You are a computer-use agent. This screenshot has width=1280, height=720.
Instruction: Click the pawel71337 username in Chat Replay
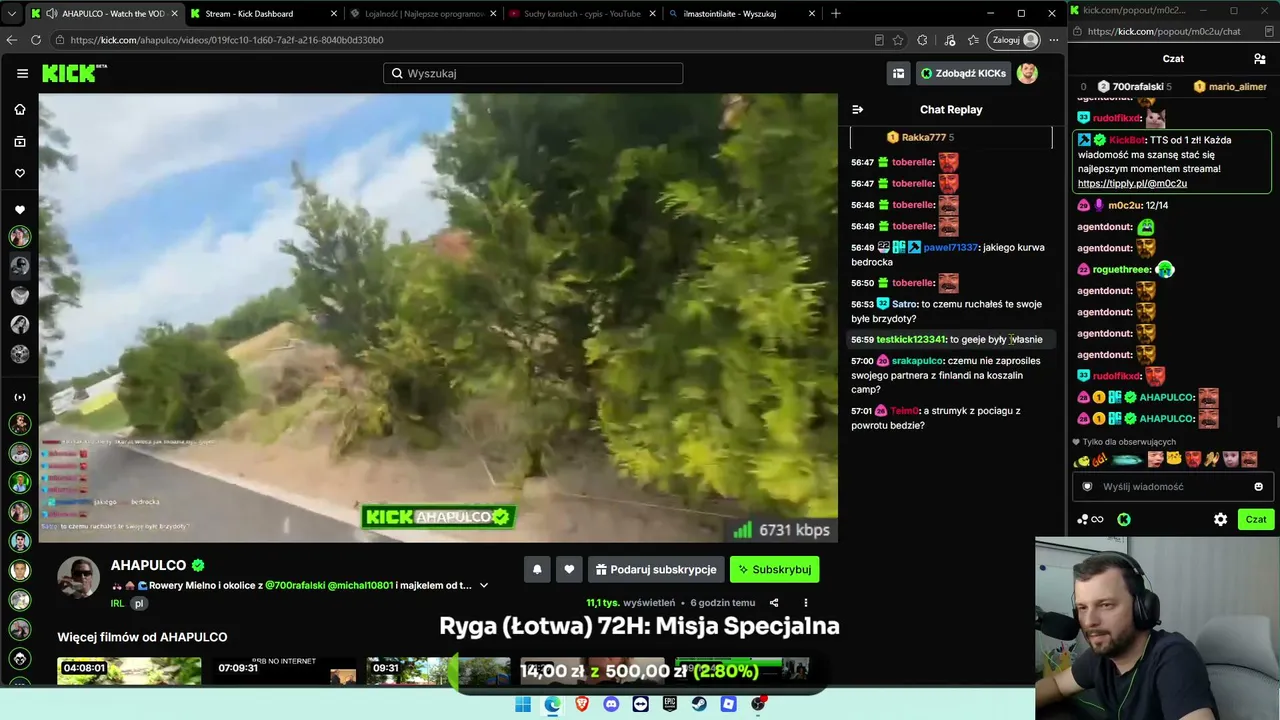[951, 247]
